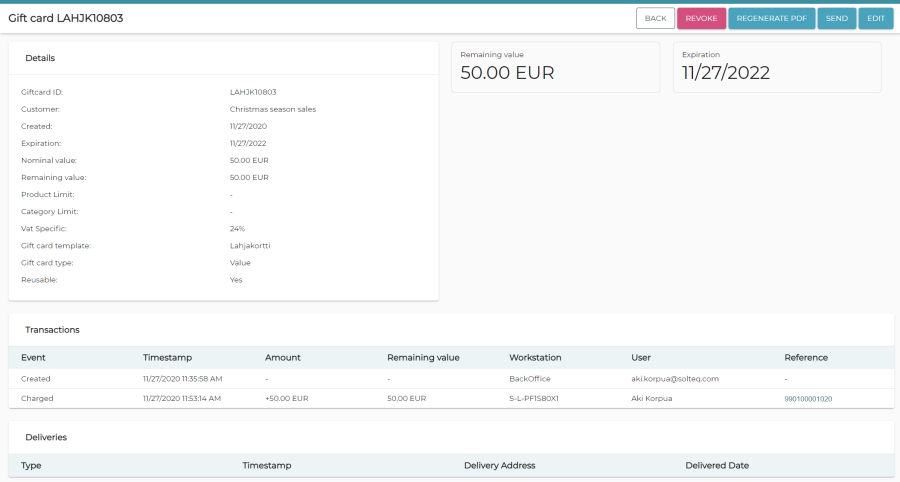
Task: Open reference link 990100001020
Action: click(808, 398)
